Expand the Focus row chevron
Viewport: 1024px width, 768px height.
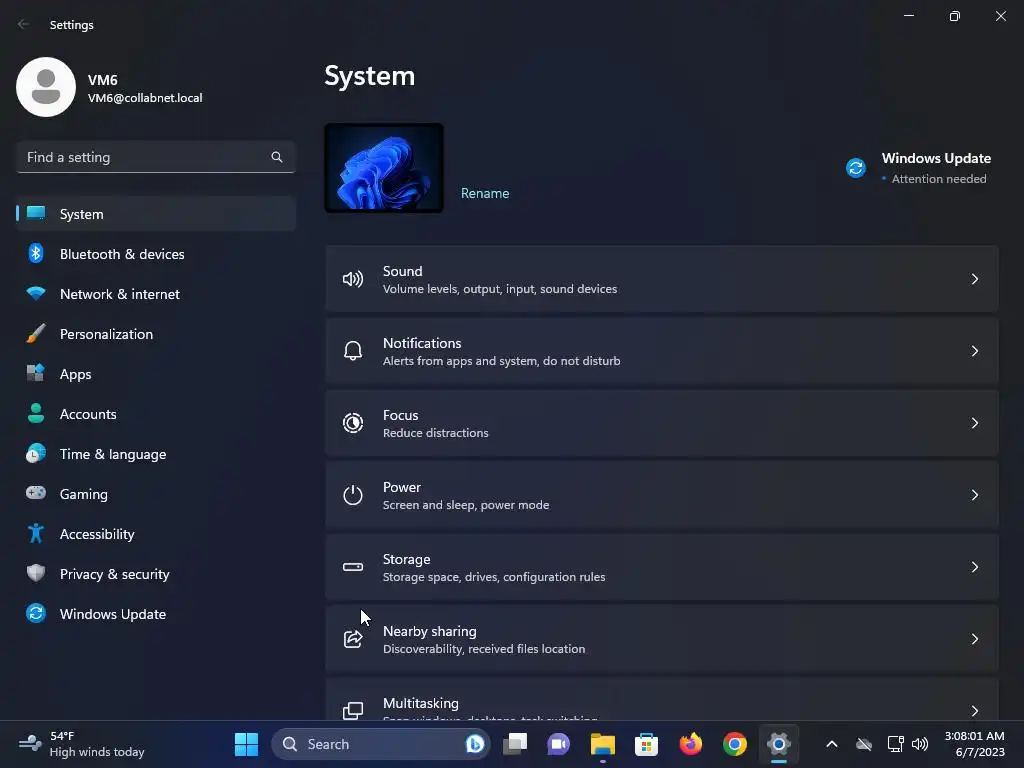(x=974, y=423)
